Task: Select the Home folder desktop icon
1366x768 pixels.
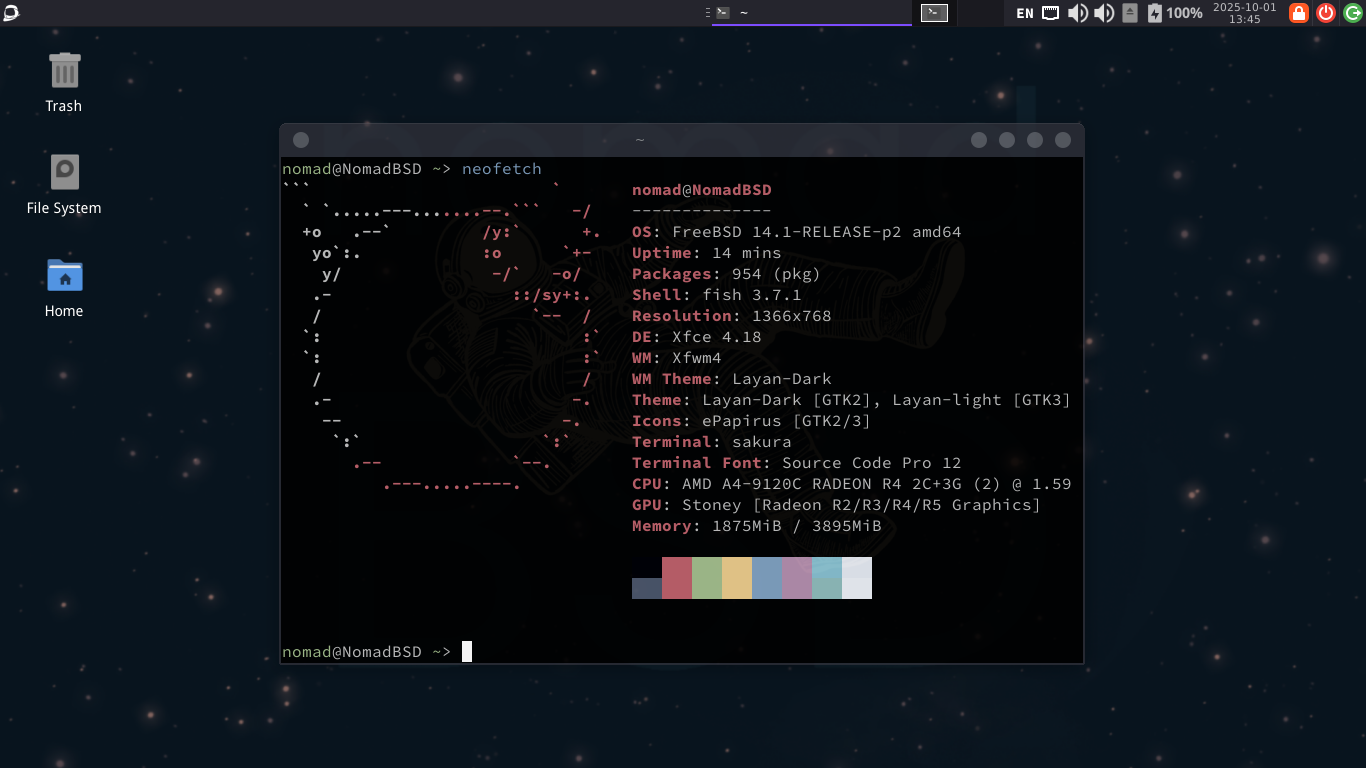Action: pyautogui.click(x=64, y=287)
